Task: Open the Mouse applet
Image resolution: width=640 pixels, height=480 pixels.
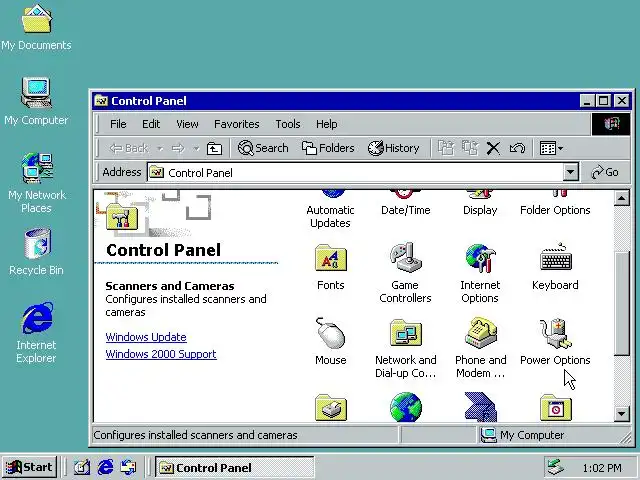Action: pos(331,333)
